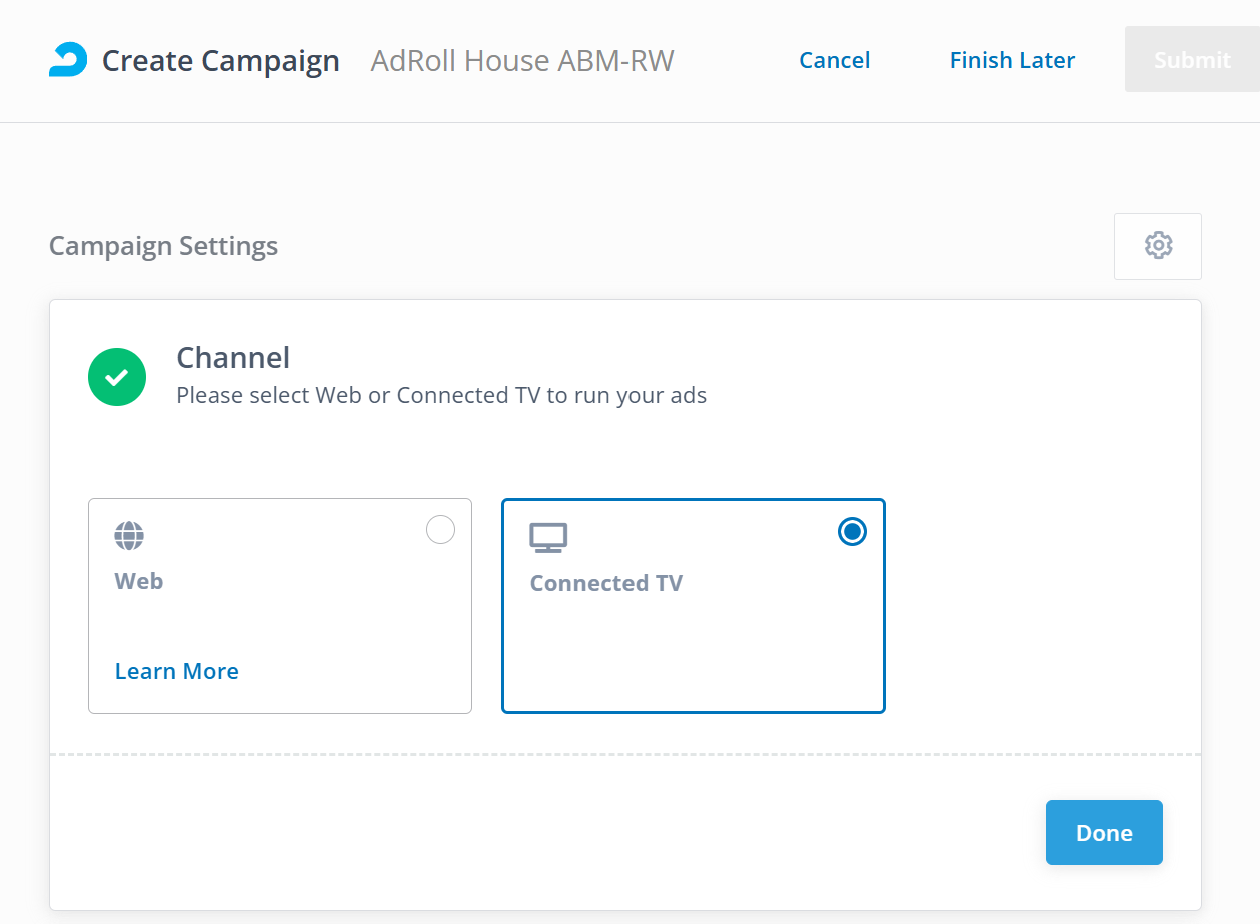1260x924 pixels.
Task: Click the Connected TV label text
Action: (606, 583)
